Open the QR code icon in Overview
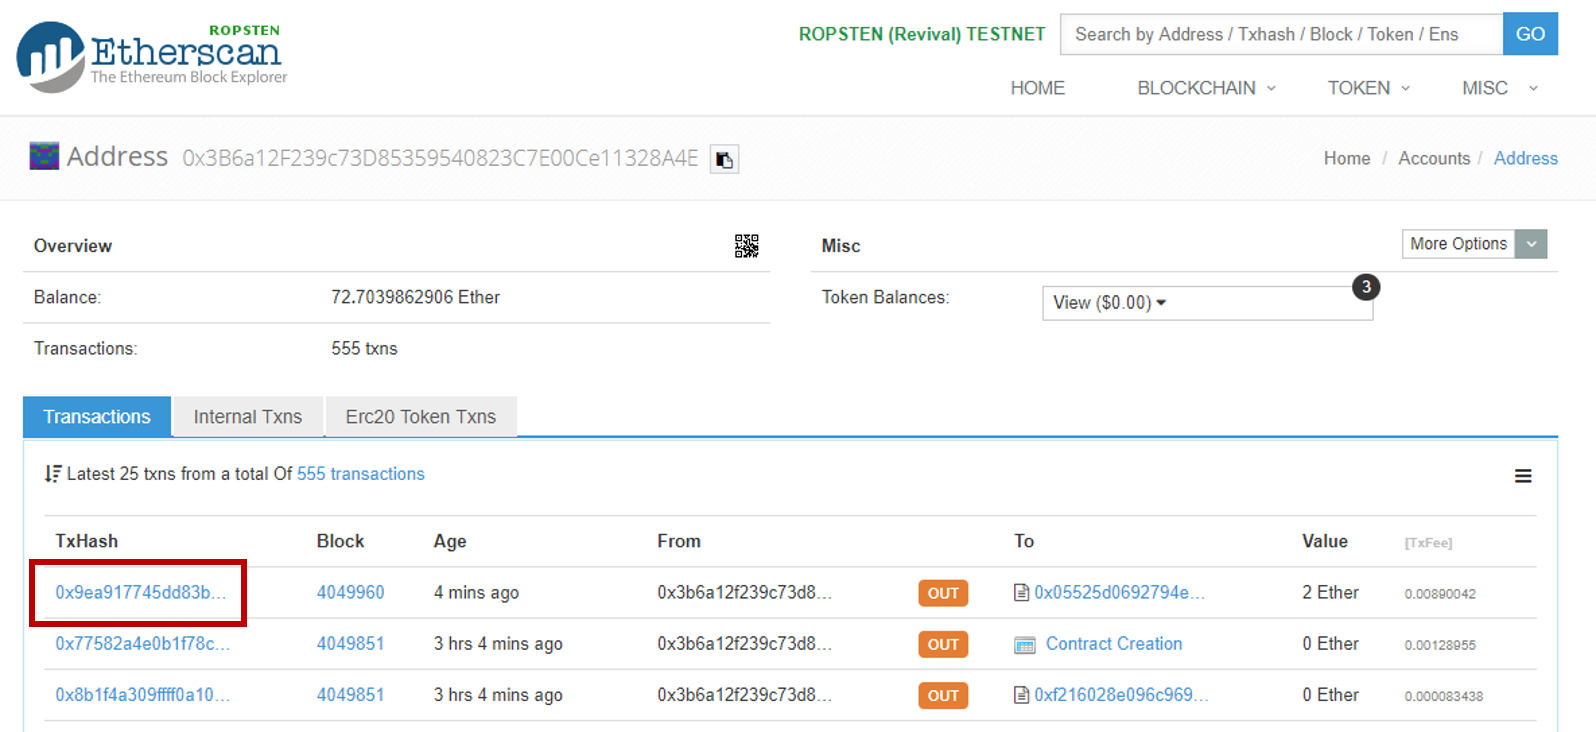The height and width of the screenshot is (732, 1596). [746, 246]
